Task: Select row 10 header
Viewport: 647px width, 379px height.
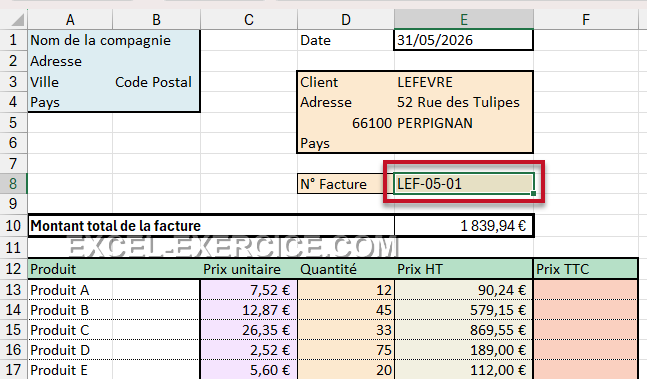Action: coord(13,226)
